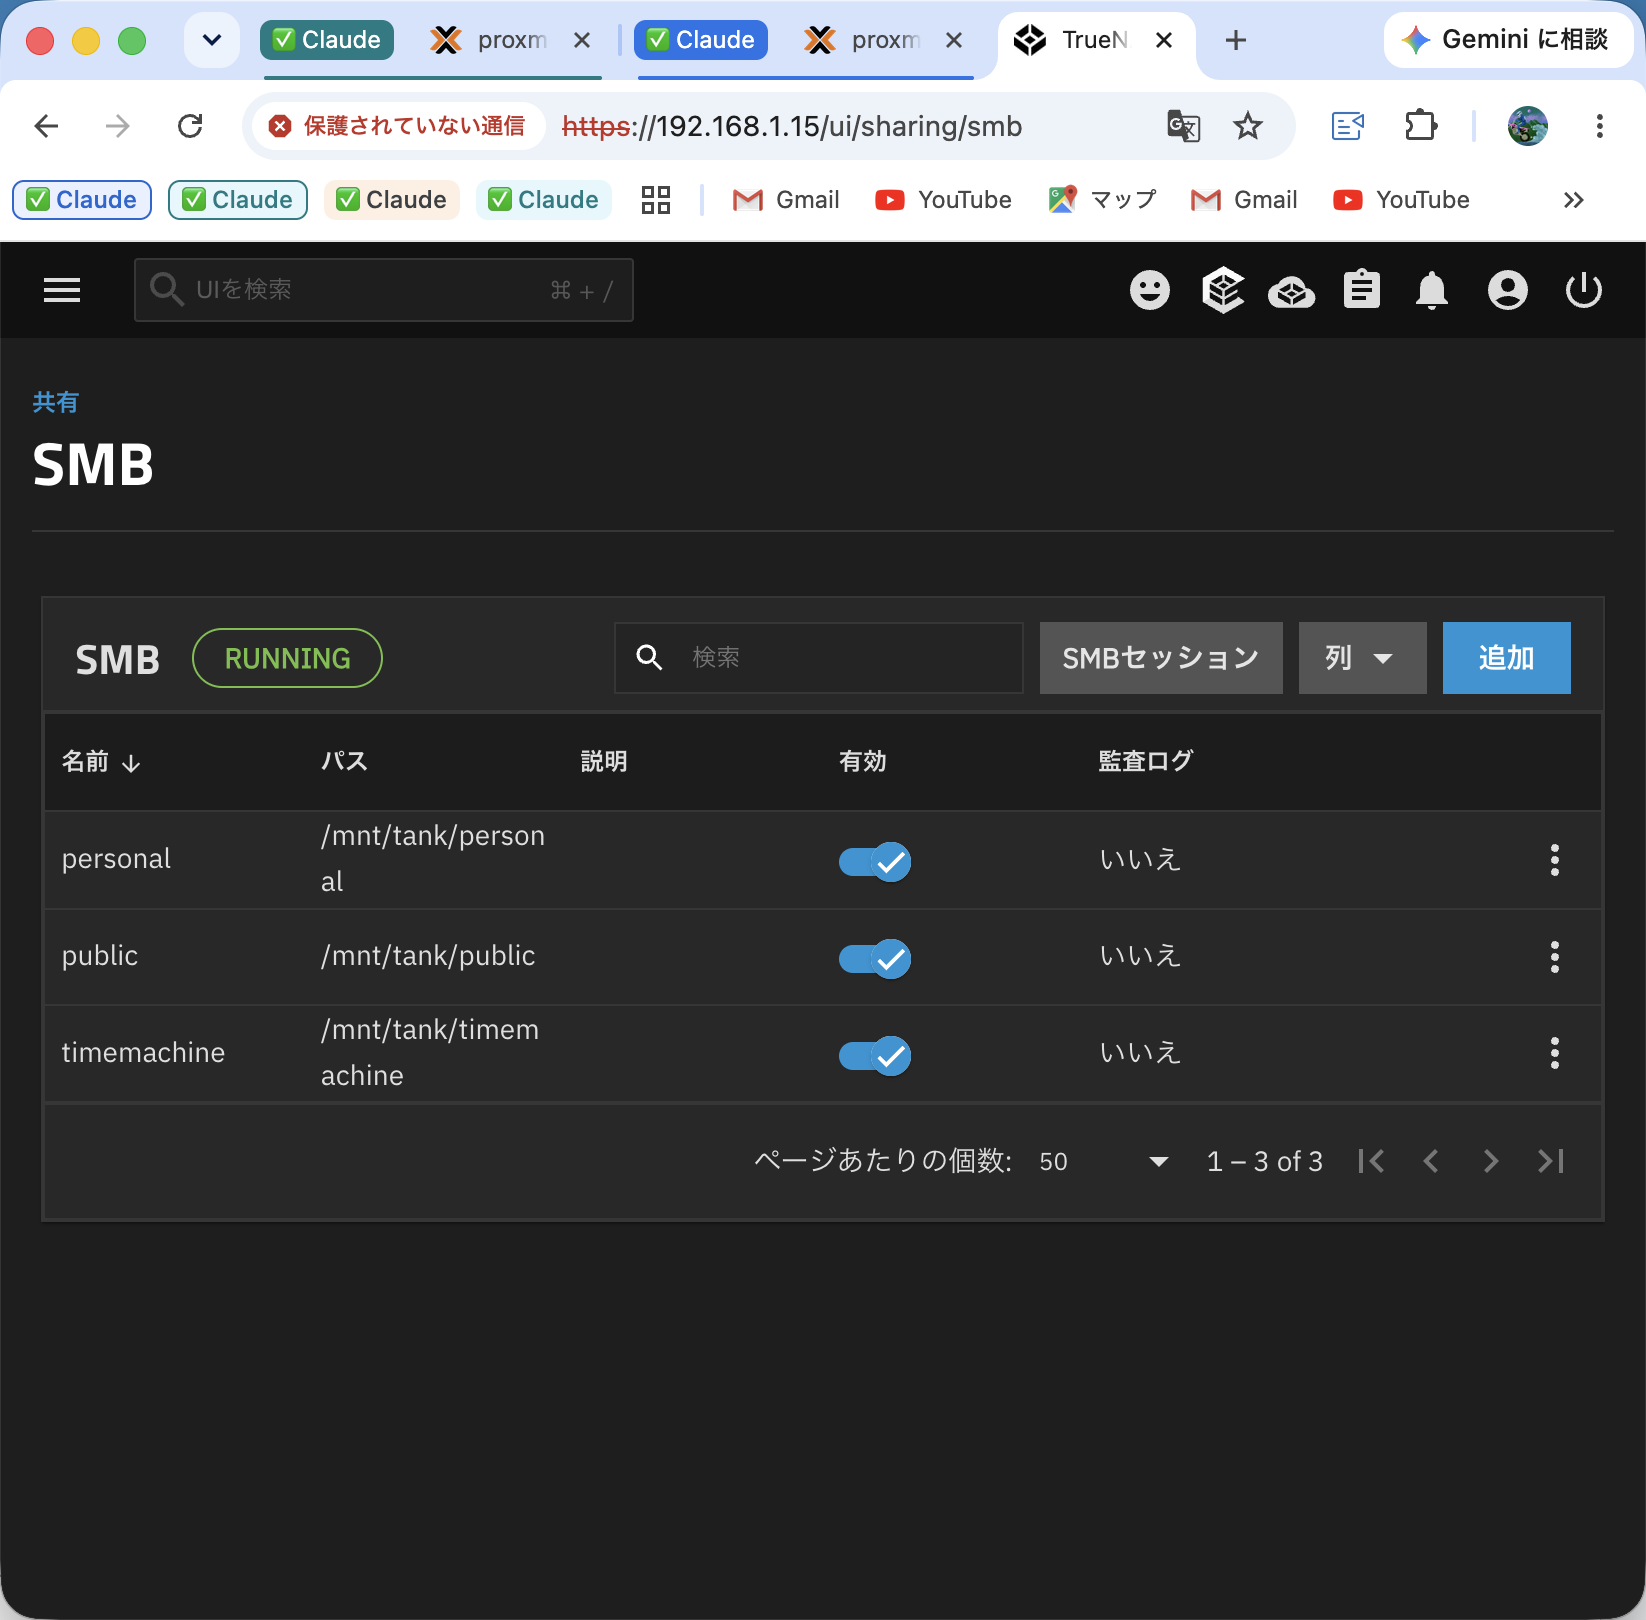Image resolution: width=1646 pixels, height=1620 pixels.
Task: Open the actions menu for public share
Action: coord(1555,957)
